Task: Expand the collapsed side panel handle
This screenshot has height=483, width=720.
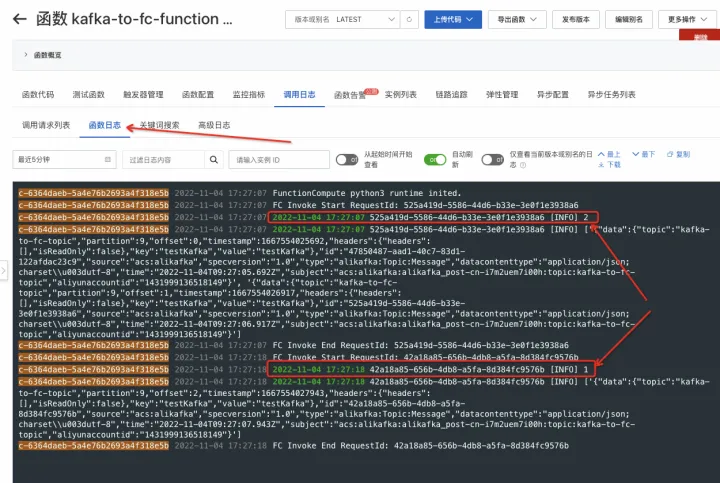Action: 4,270
